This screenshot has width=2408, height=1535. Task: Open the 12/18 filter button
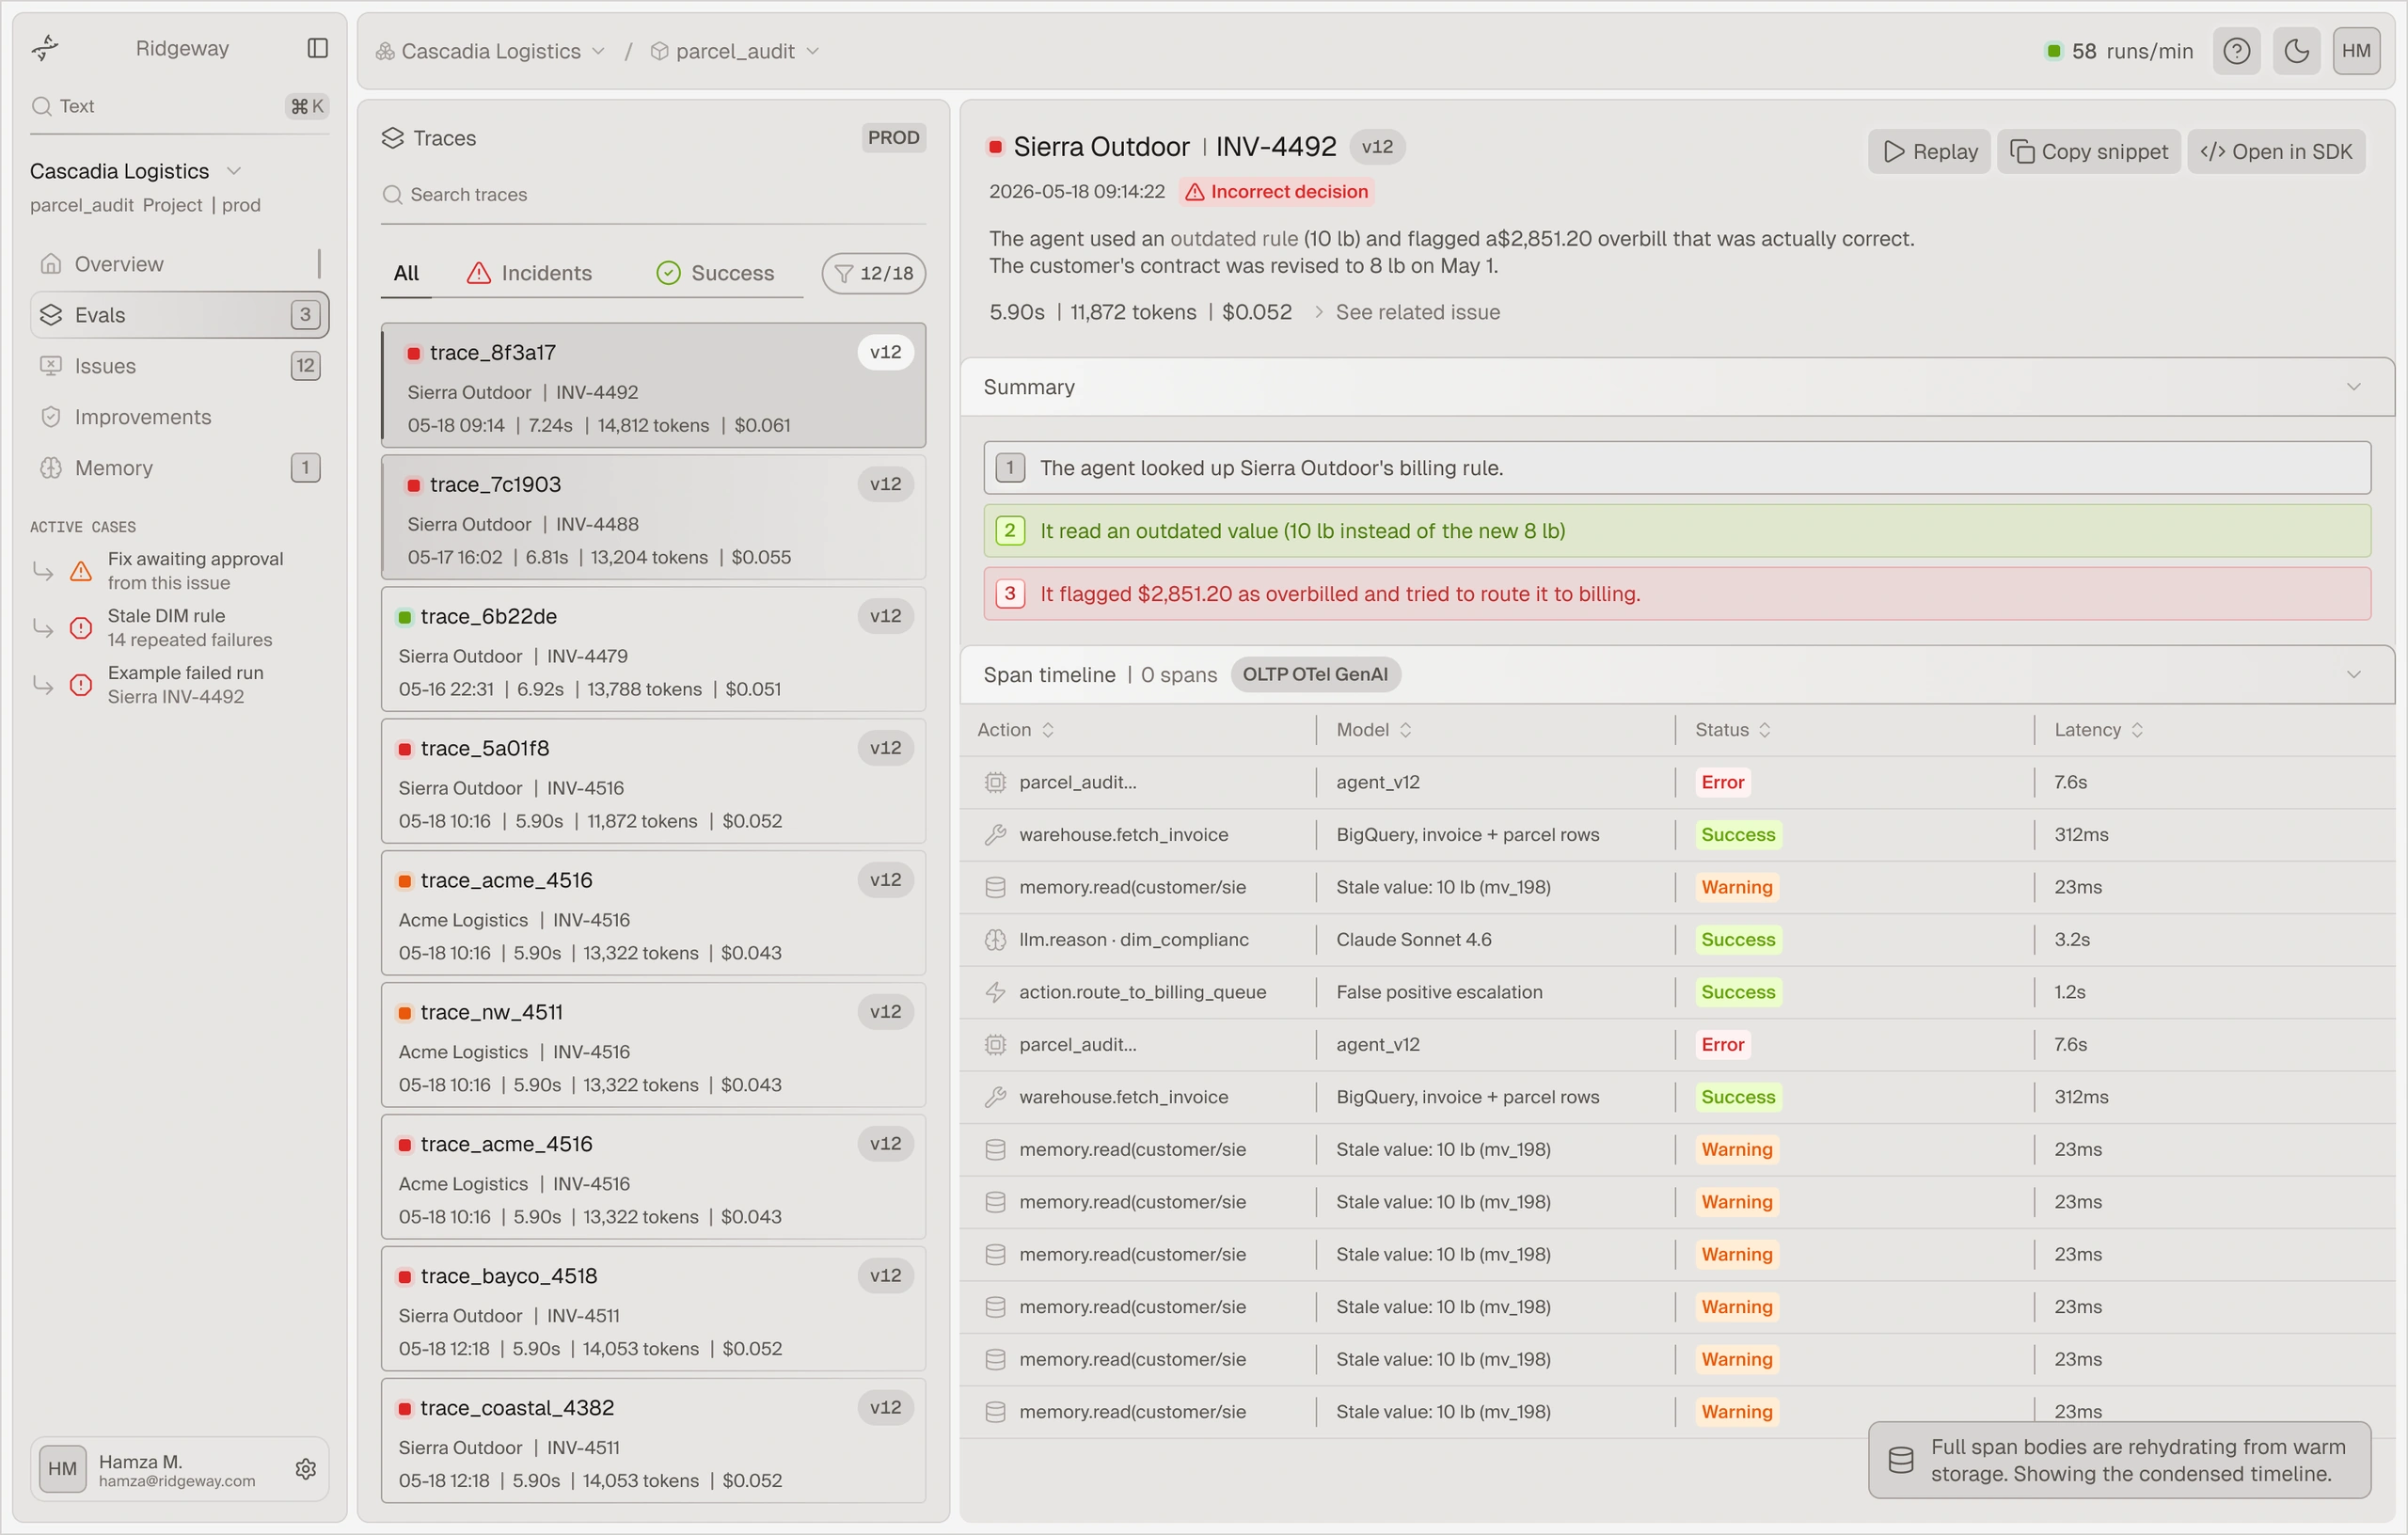(x=874, y=273)
